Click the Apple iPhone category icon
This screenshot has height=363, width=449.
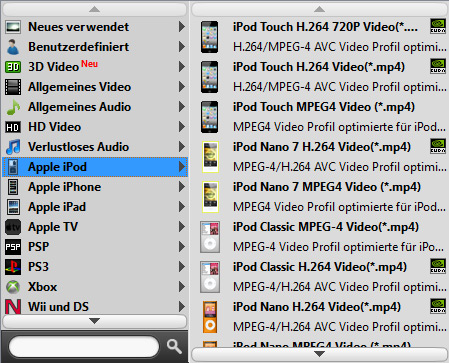pyautogui.click(x=13, y=187)
